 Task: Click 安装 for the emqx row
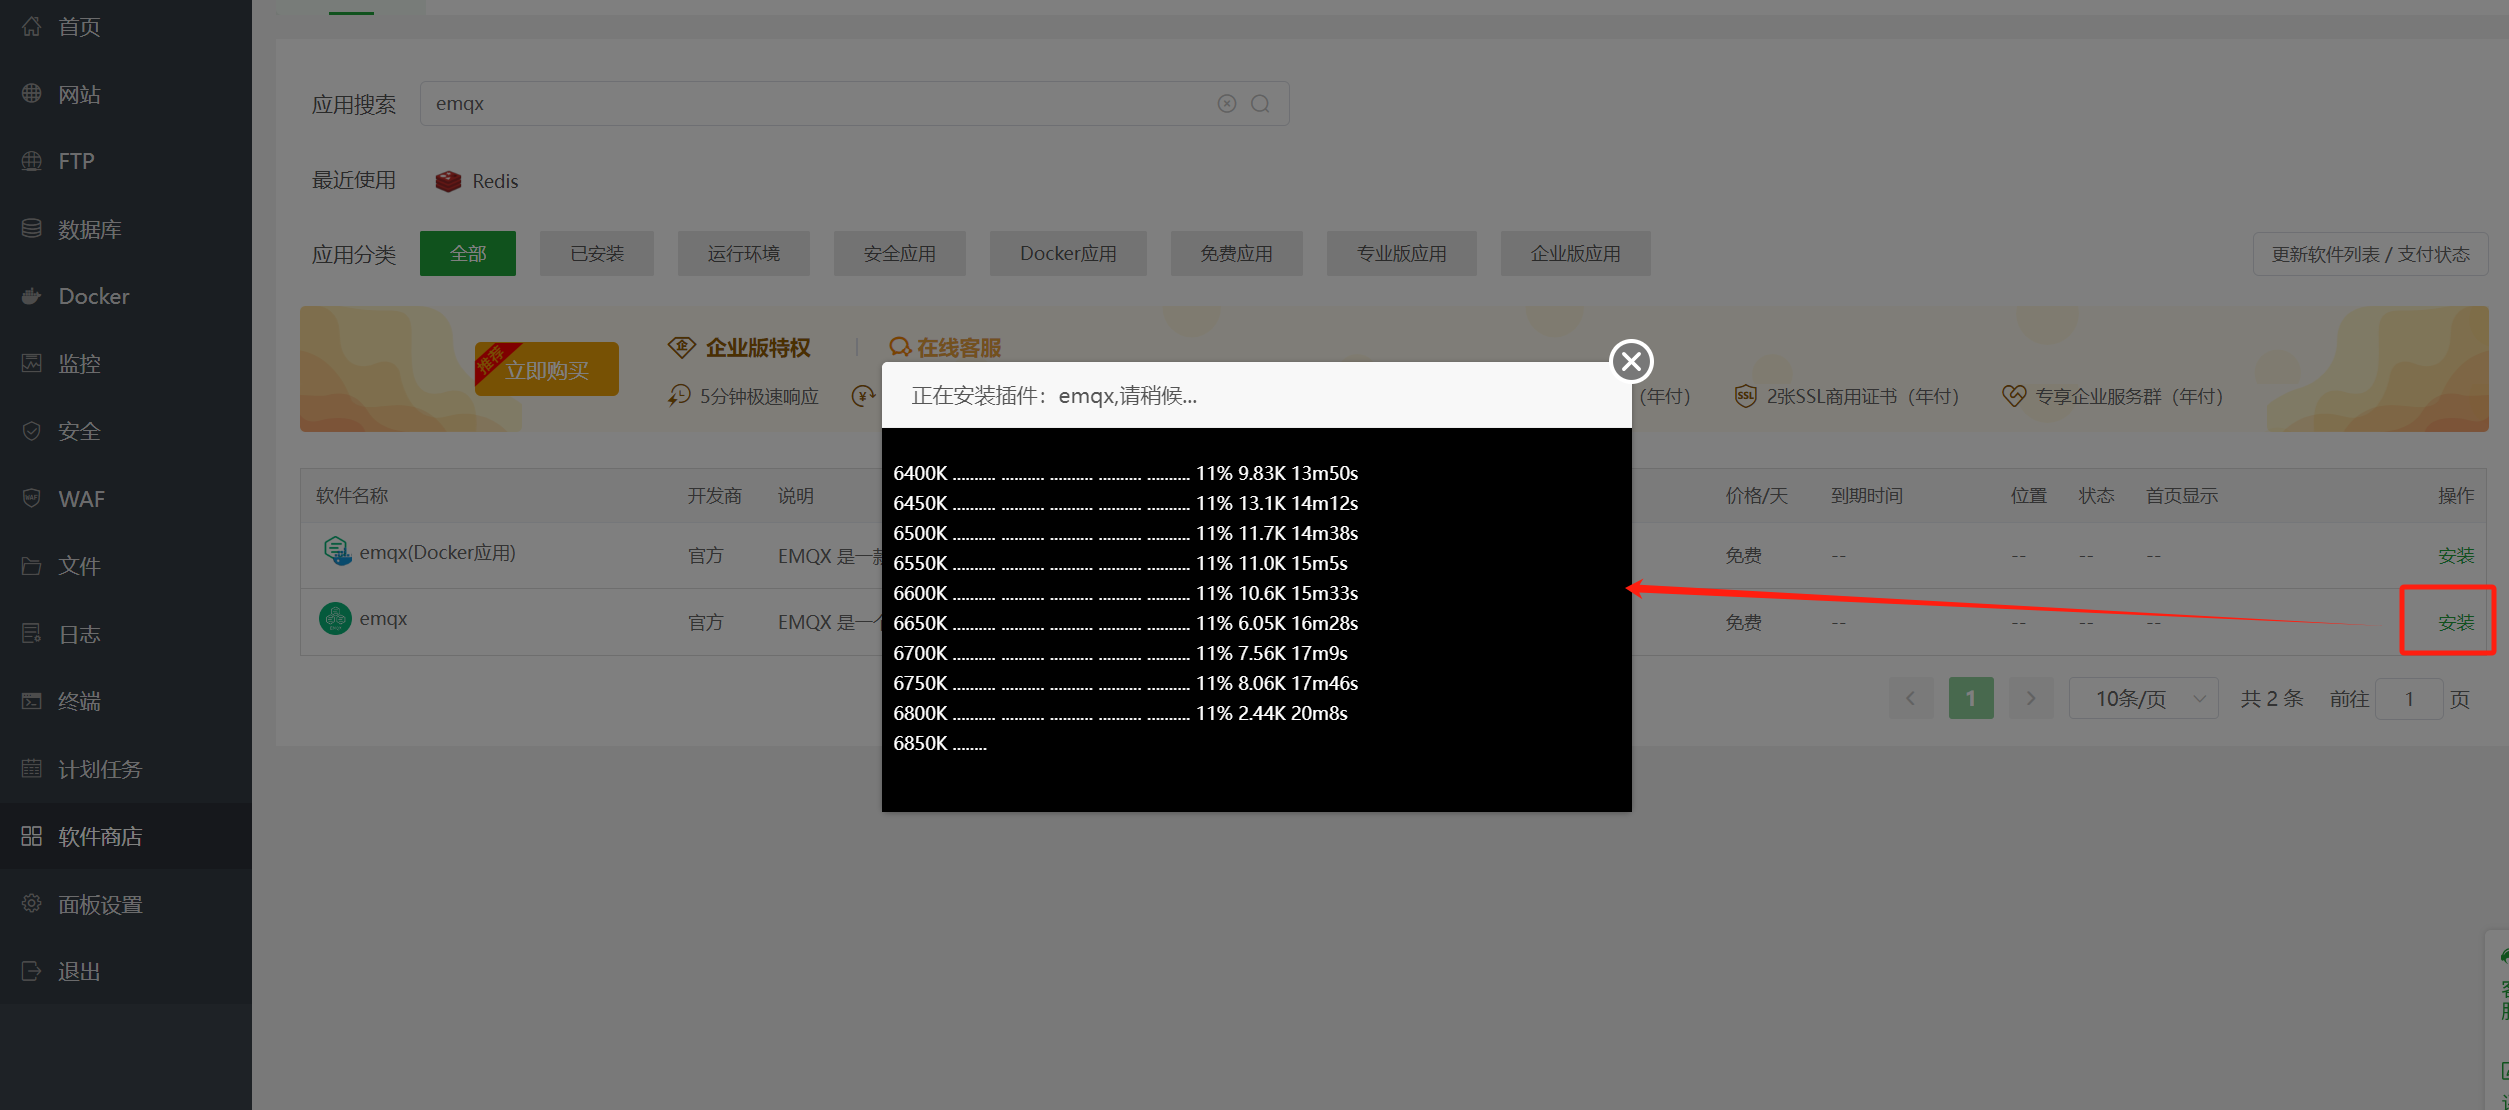[x=2456, y=622]
